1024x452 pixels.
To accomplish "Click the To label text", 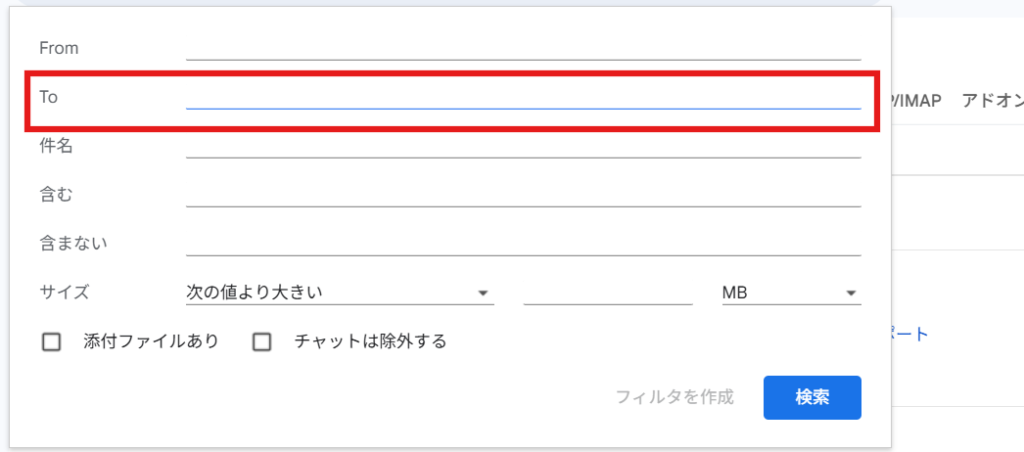I will pos(48,96).
